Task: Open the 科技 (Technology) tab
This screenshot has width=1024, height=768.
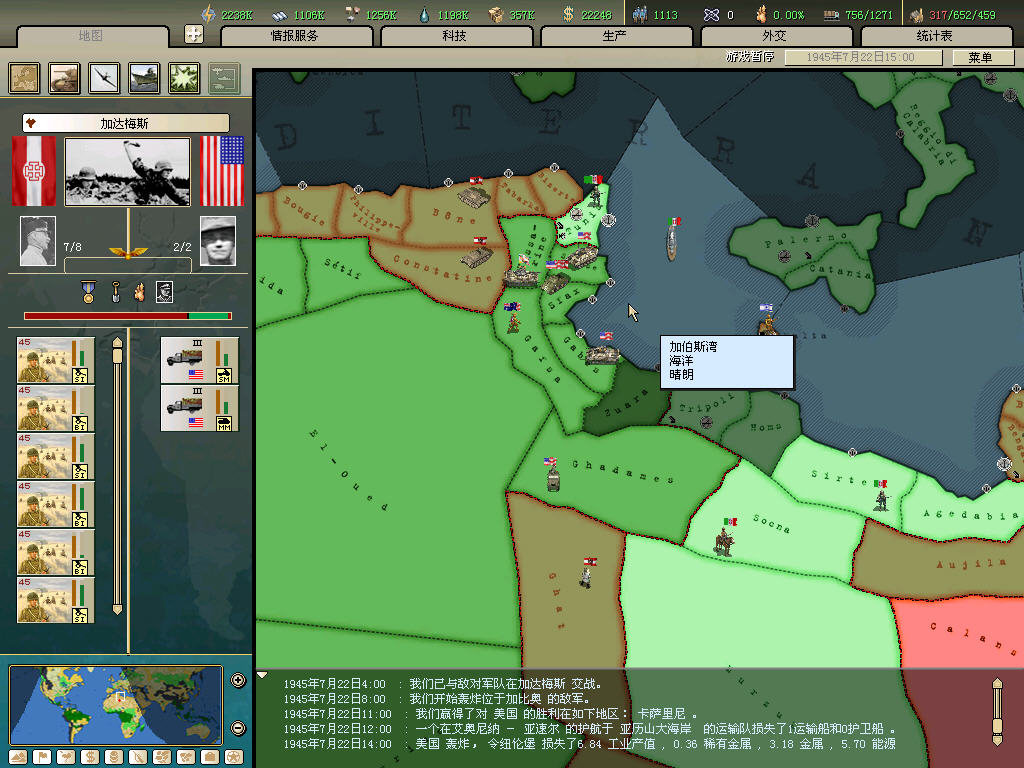Action: click(x=455, y=36)
